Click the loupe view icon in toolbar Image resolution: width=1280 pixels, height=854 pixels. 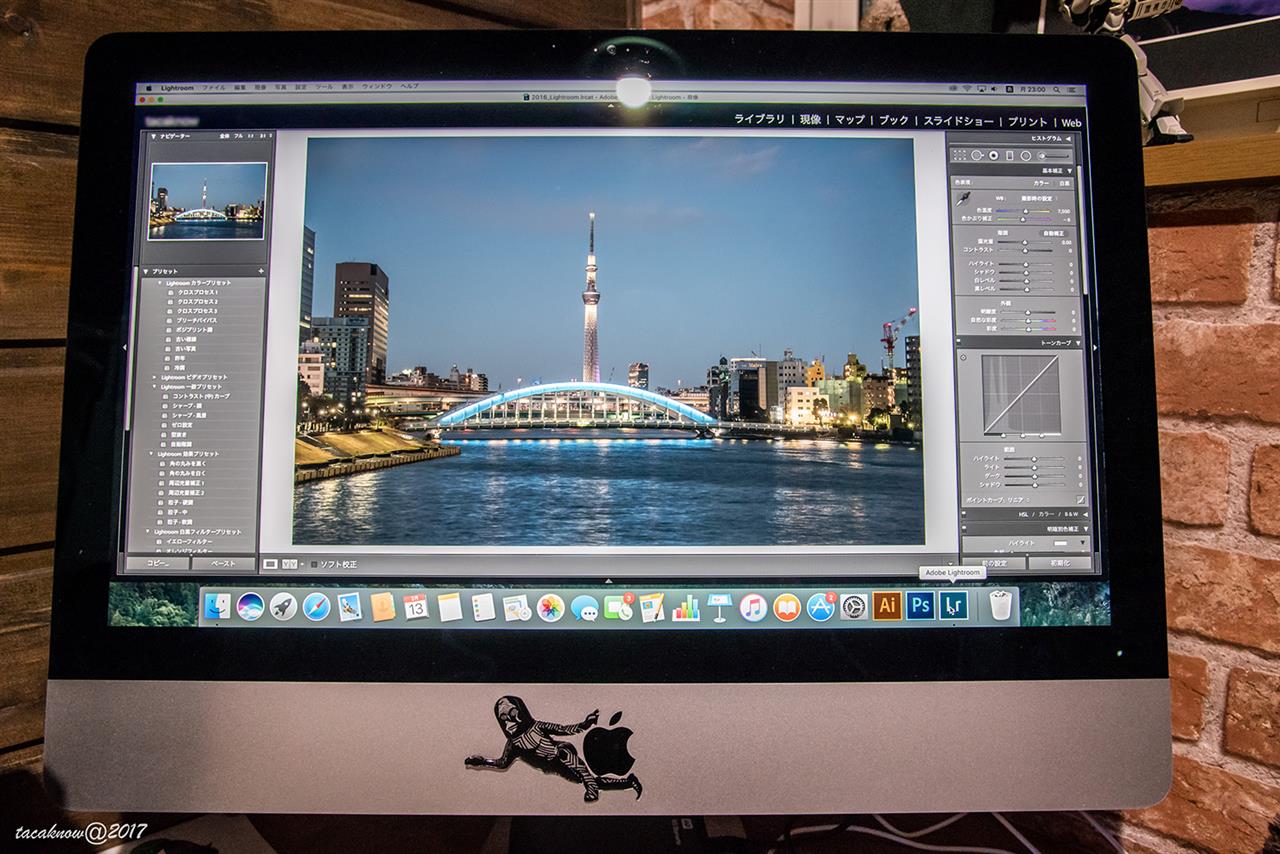pyautogui.click(x=270, y=564)
